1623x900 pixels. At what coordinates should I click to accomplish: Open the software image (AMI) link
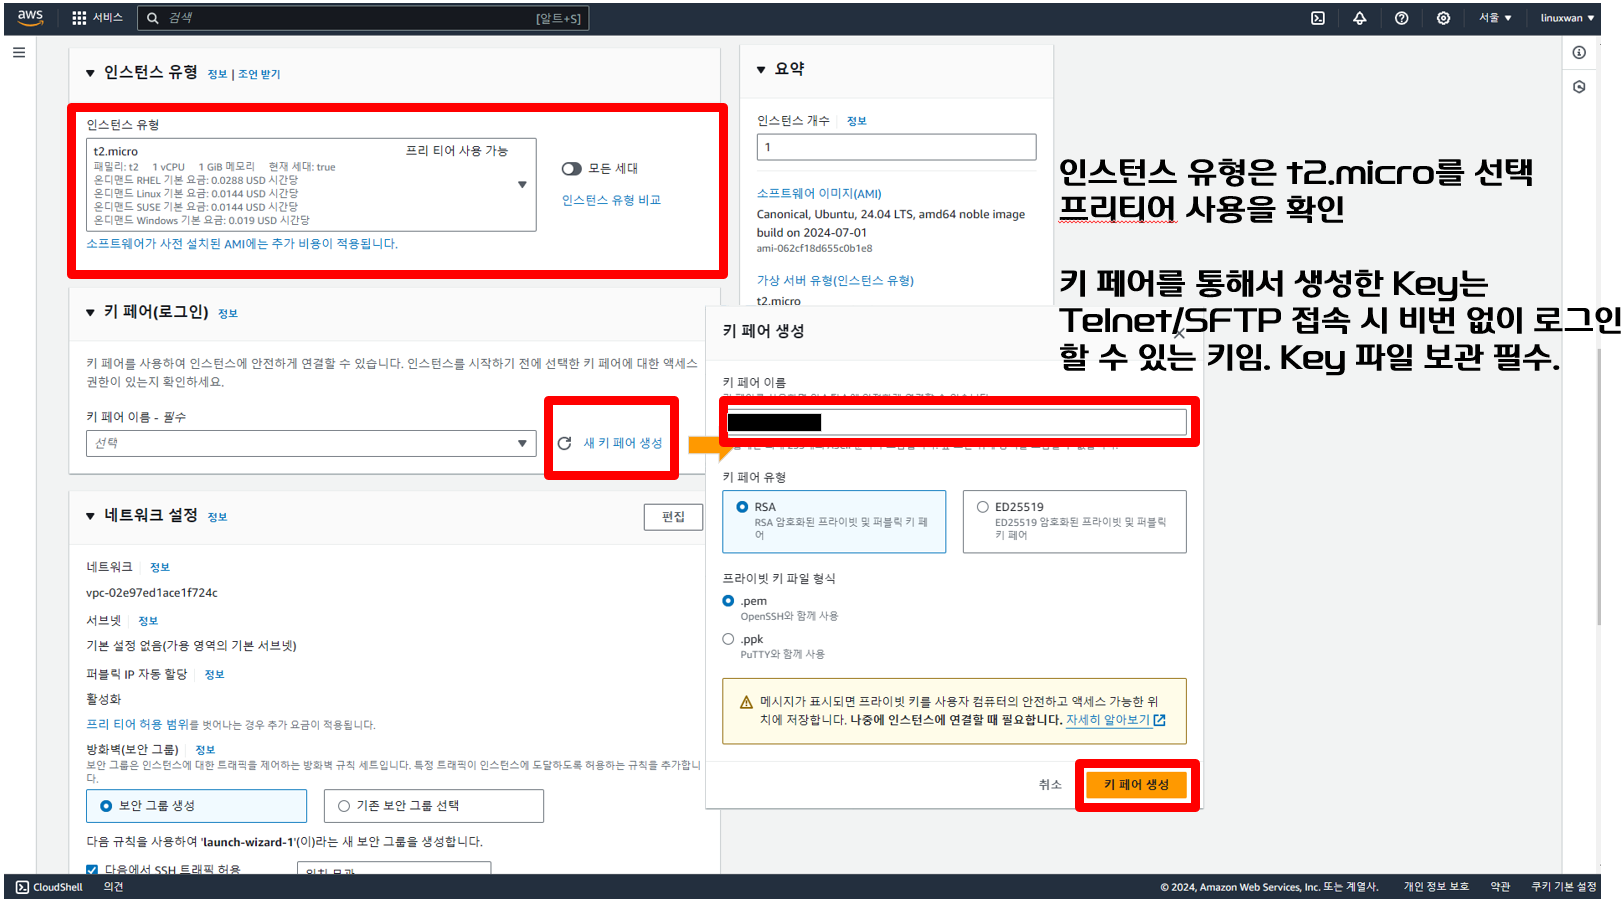[819, 194]
